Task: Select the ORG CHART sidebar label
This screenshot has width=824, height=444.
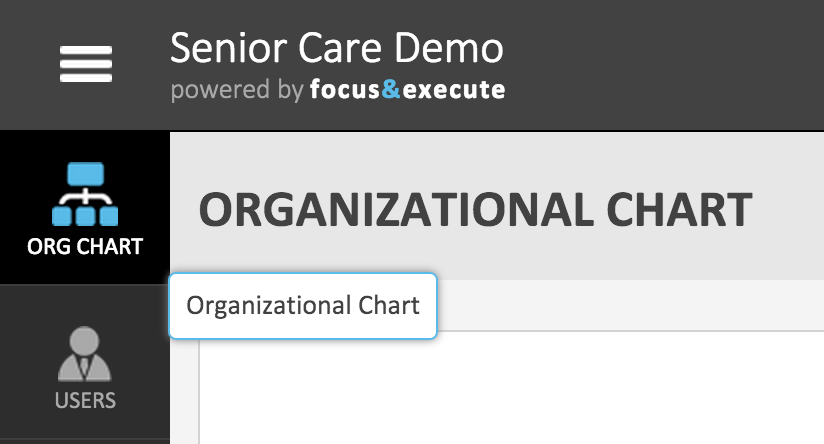Action: pyautogui.click(x=85, y=246)
